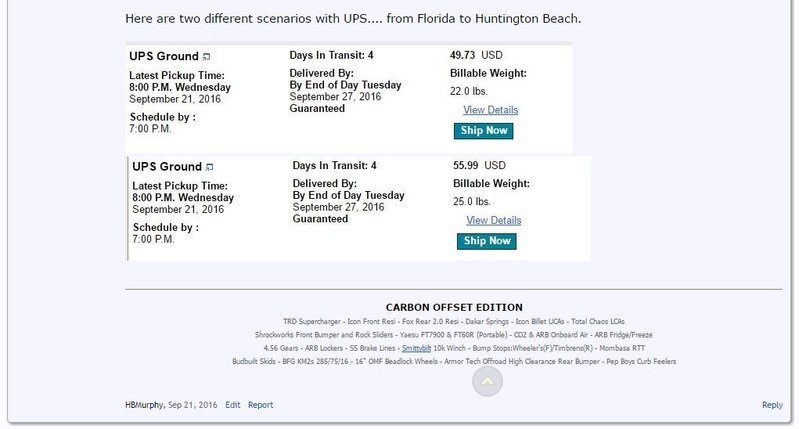Click the sentence about Florida to Huntington Beach

point(353,19)
